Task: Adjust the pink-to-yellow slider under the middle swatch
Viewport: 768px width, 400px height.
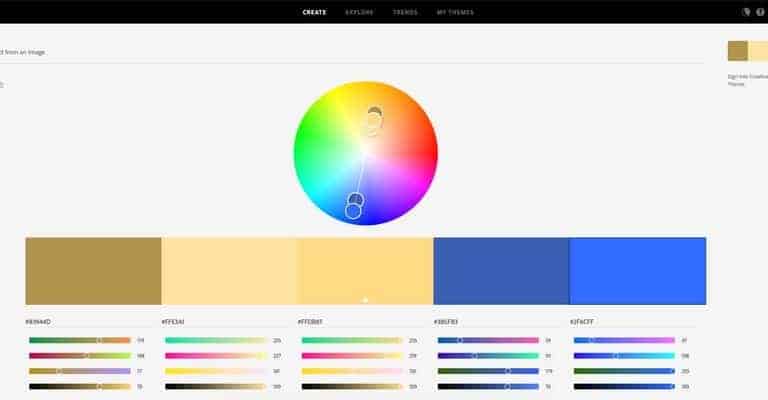Action: [x=352, y=356]
